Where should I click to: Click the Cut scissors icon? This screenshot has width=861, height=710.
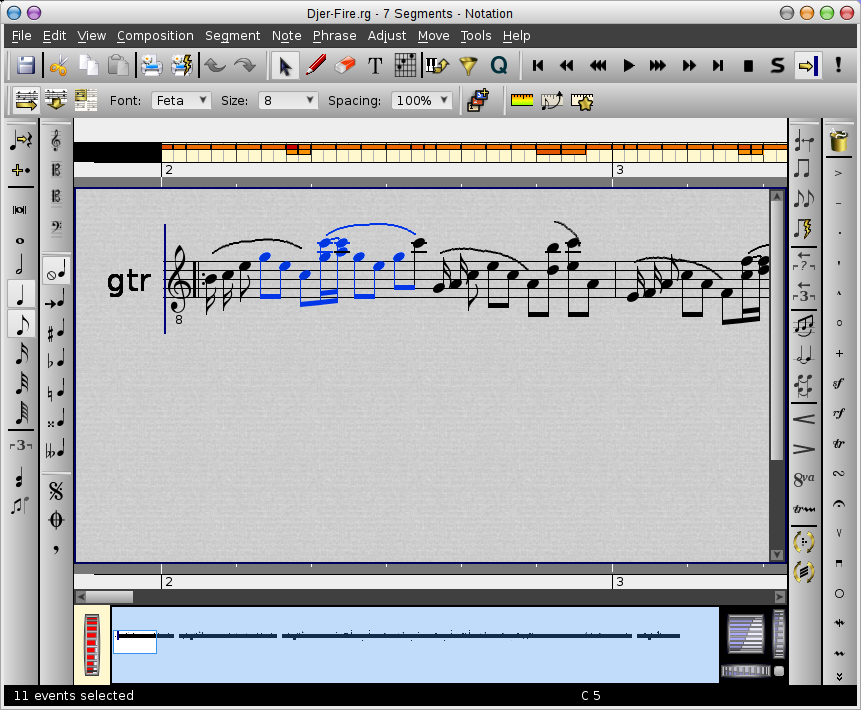pos(58,66)
